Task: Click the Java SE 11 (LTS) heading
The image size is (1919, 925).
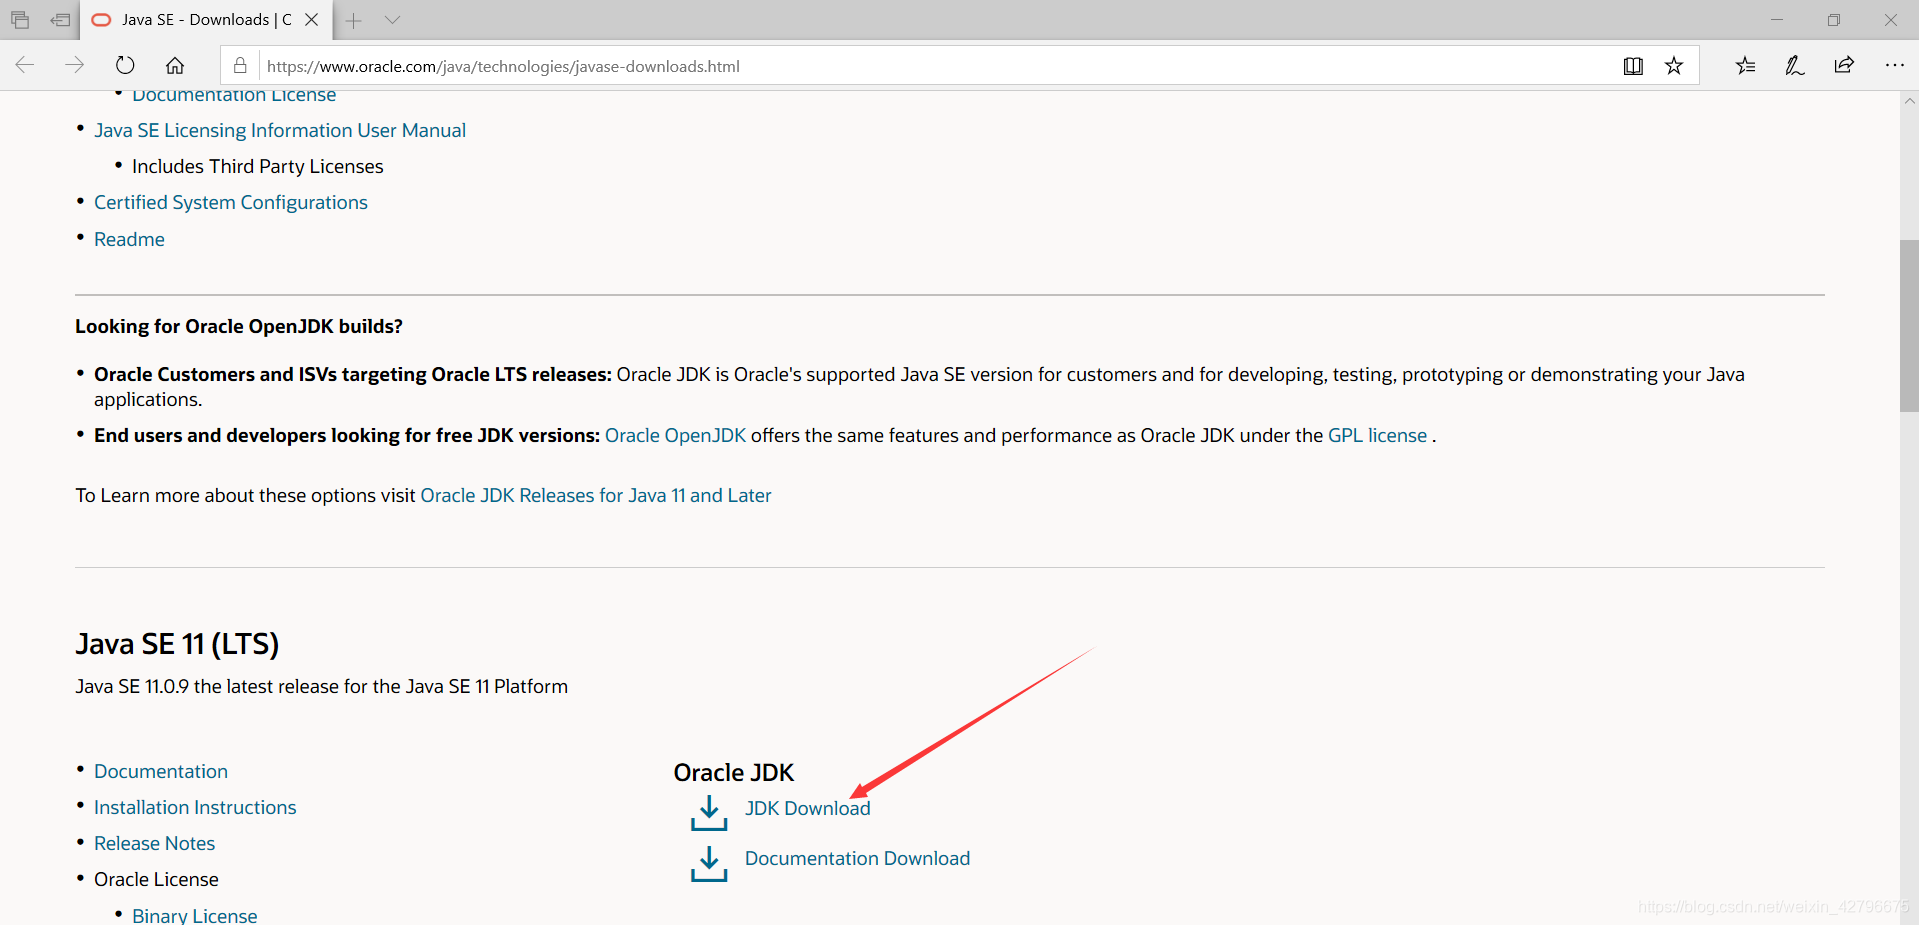Action: (177, 643)
